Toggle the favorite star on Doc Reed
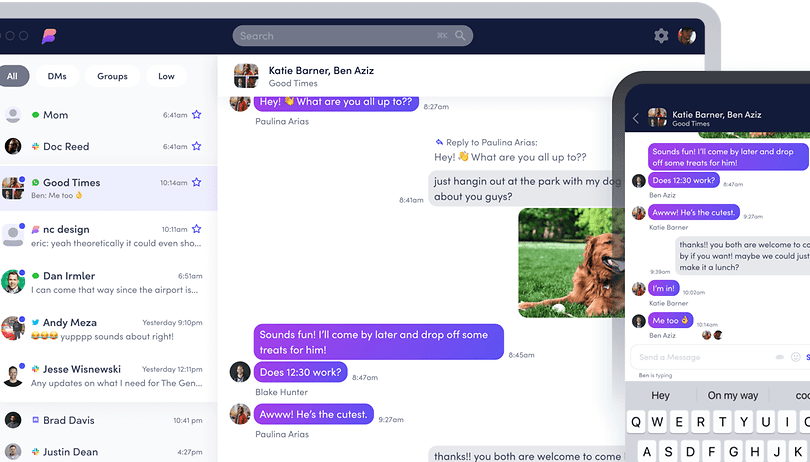Screen dimensions: 810x462 196,146
